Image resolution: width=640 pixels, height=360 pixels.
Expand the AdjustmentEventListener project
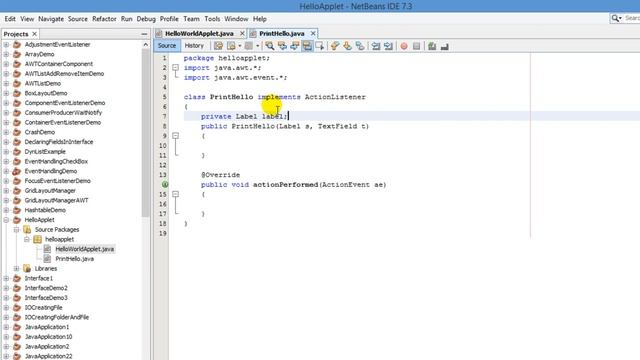coord(7,44)
